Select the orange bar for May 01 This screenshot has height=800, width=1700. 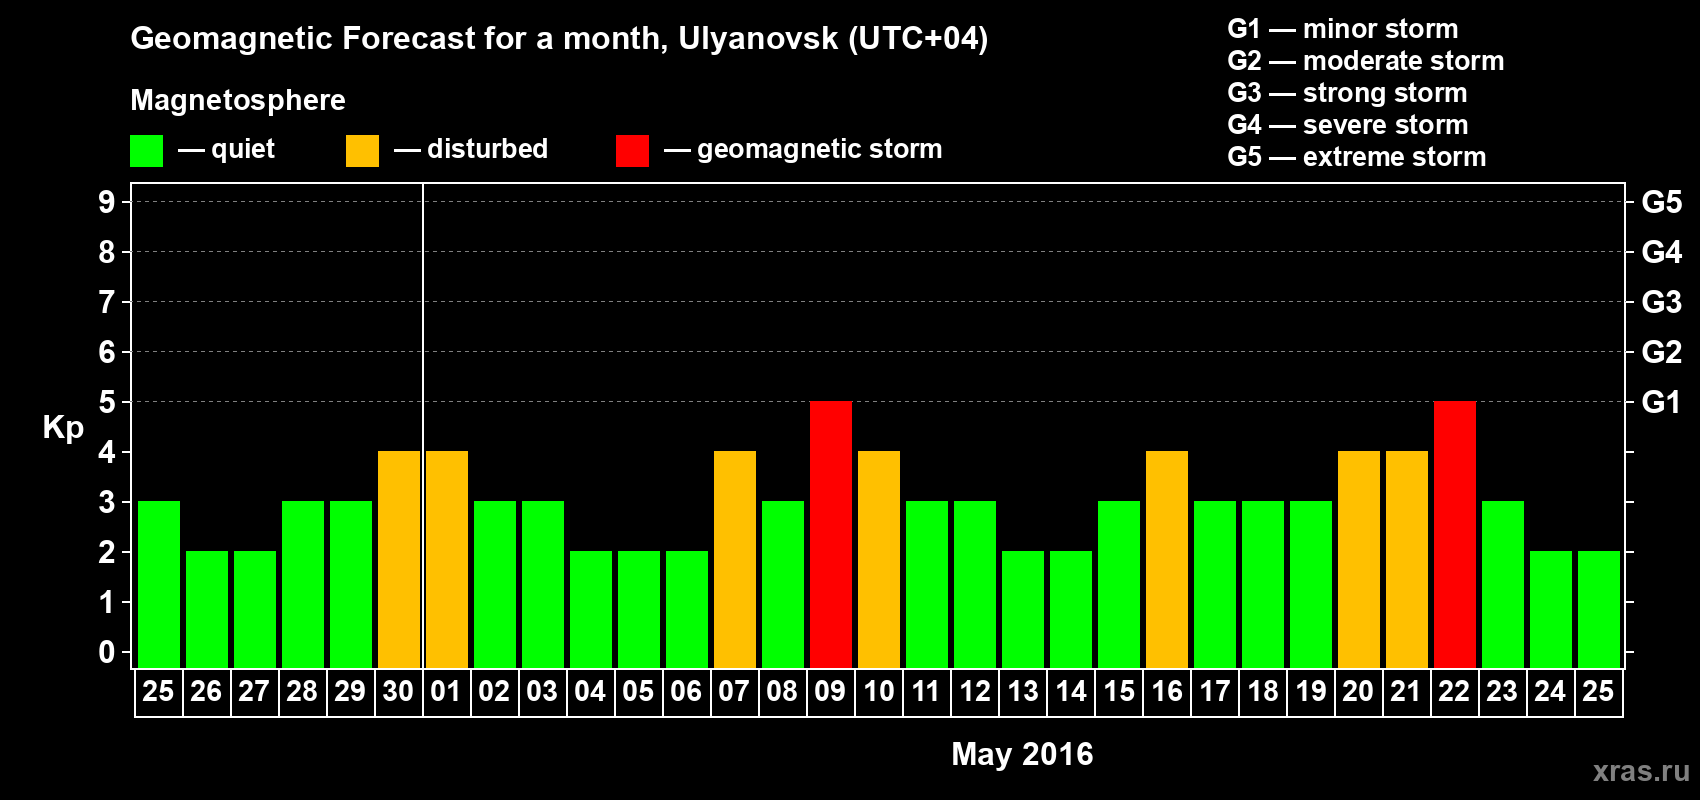coord(447,559)
